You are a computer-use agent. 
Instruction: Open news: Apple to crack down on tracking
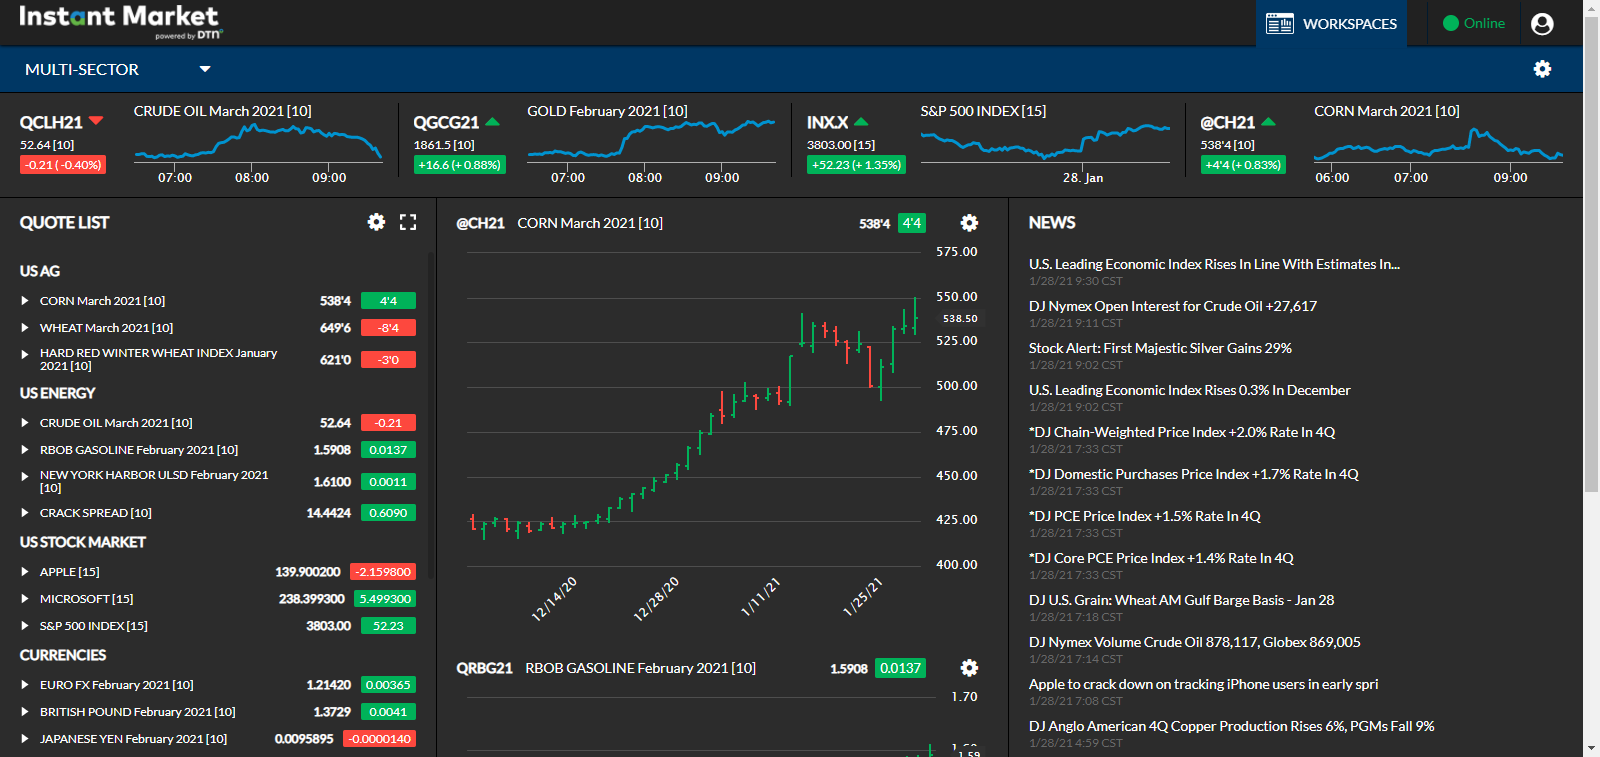1203,684
